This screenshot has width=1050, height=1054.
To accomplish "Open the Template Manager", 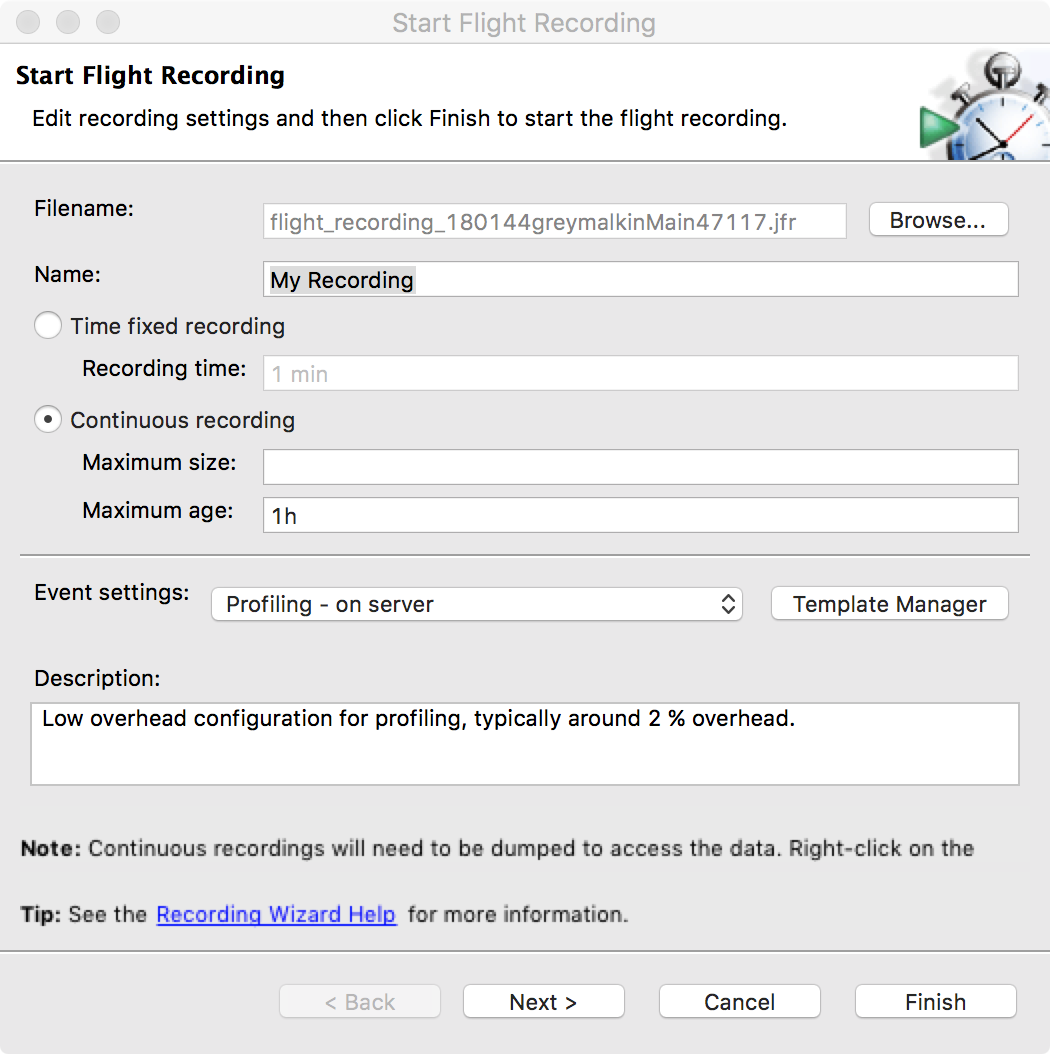I will coord(889,604).
